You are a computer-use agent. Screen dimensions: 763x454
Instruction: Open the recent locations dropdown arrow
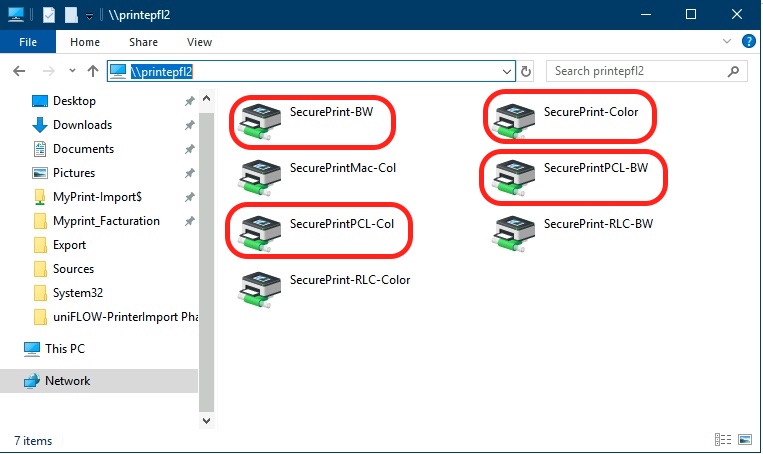tap(72, 71)
